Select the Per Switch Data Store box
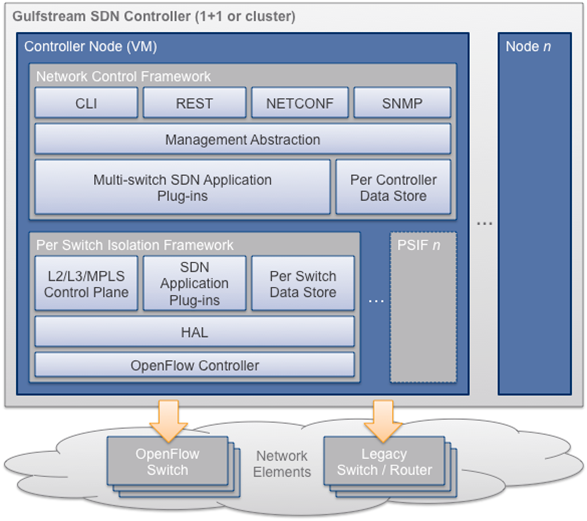Image resolution: width=587 pixels, height=521 pixels. 303,283
